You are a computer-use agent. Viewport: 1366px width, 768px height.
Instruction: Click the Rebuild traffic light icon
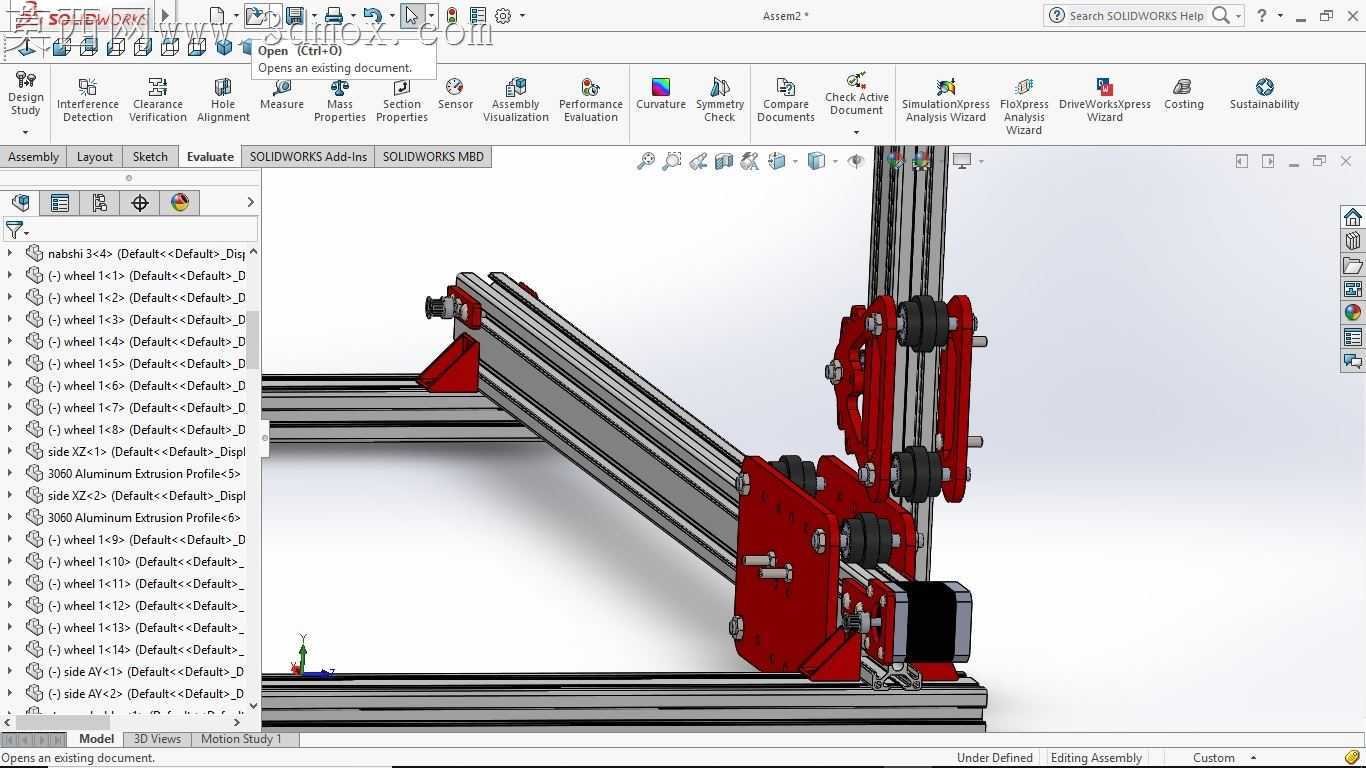pos(452,16)
